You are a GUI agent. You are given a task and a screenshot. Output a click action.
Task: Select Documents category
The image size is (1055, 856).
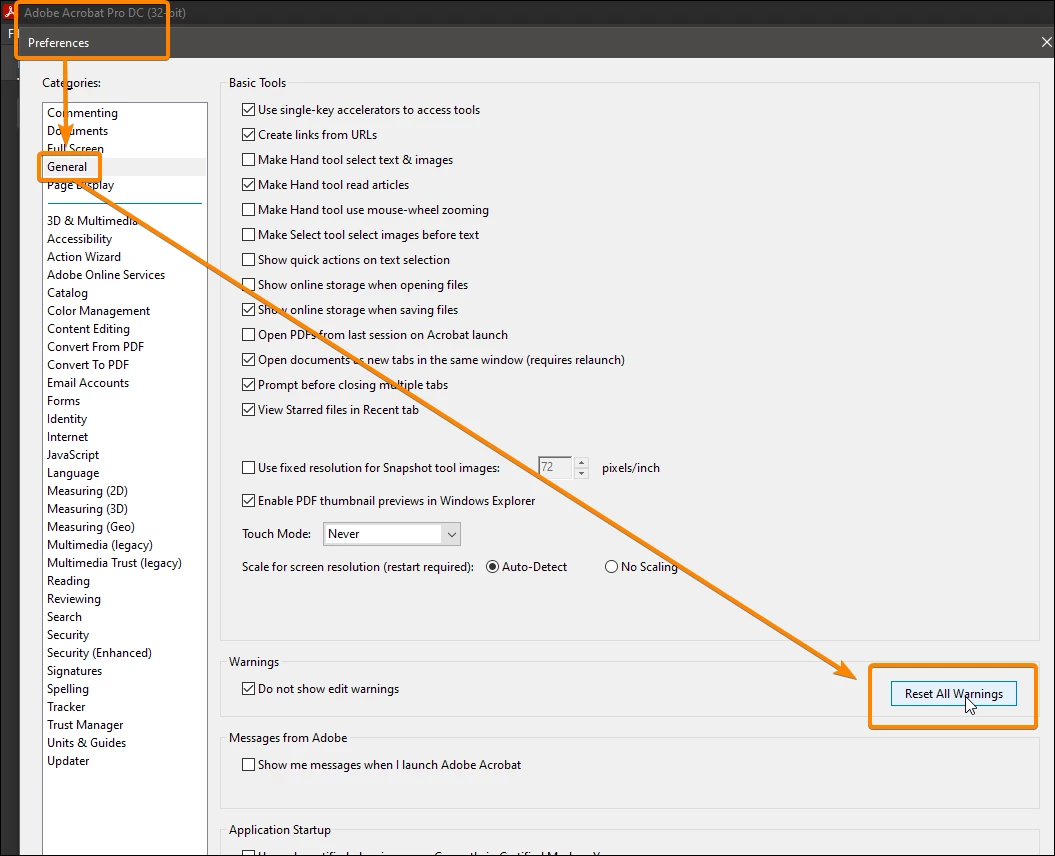(x=77, y=131)
